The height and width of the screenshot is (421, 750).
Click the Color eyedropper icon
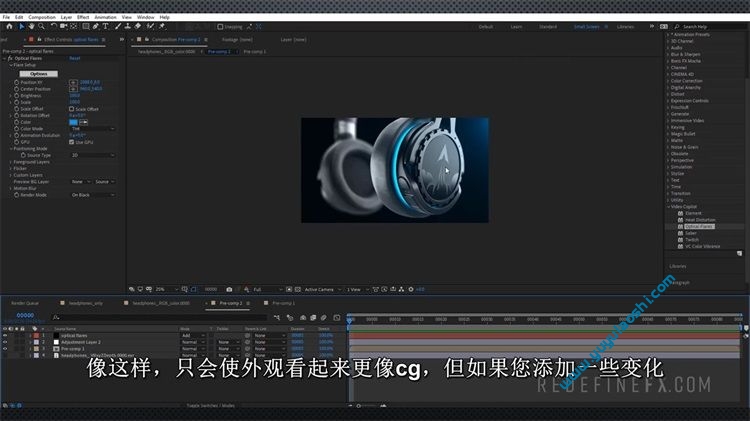[x=83, y=122]
